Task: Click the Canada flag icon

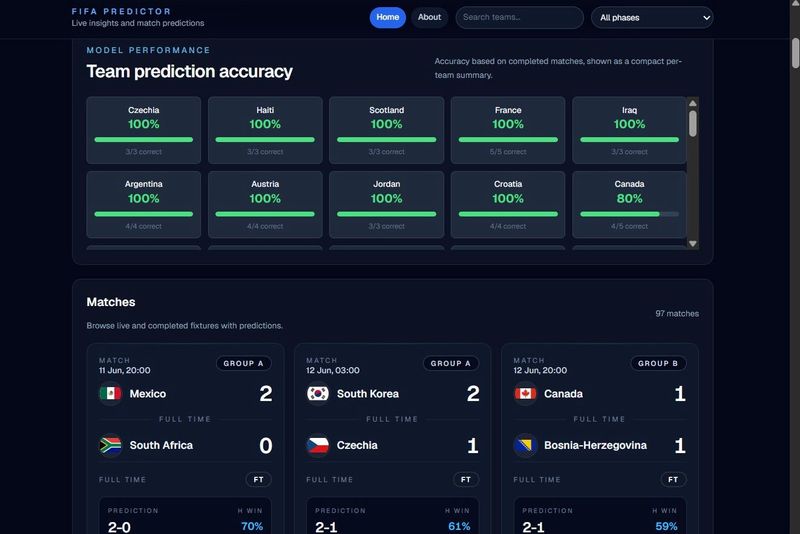Action: click(525, 393)
